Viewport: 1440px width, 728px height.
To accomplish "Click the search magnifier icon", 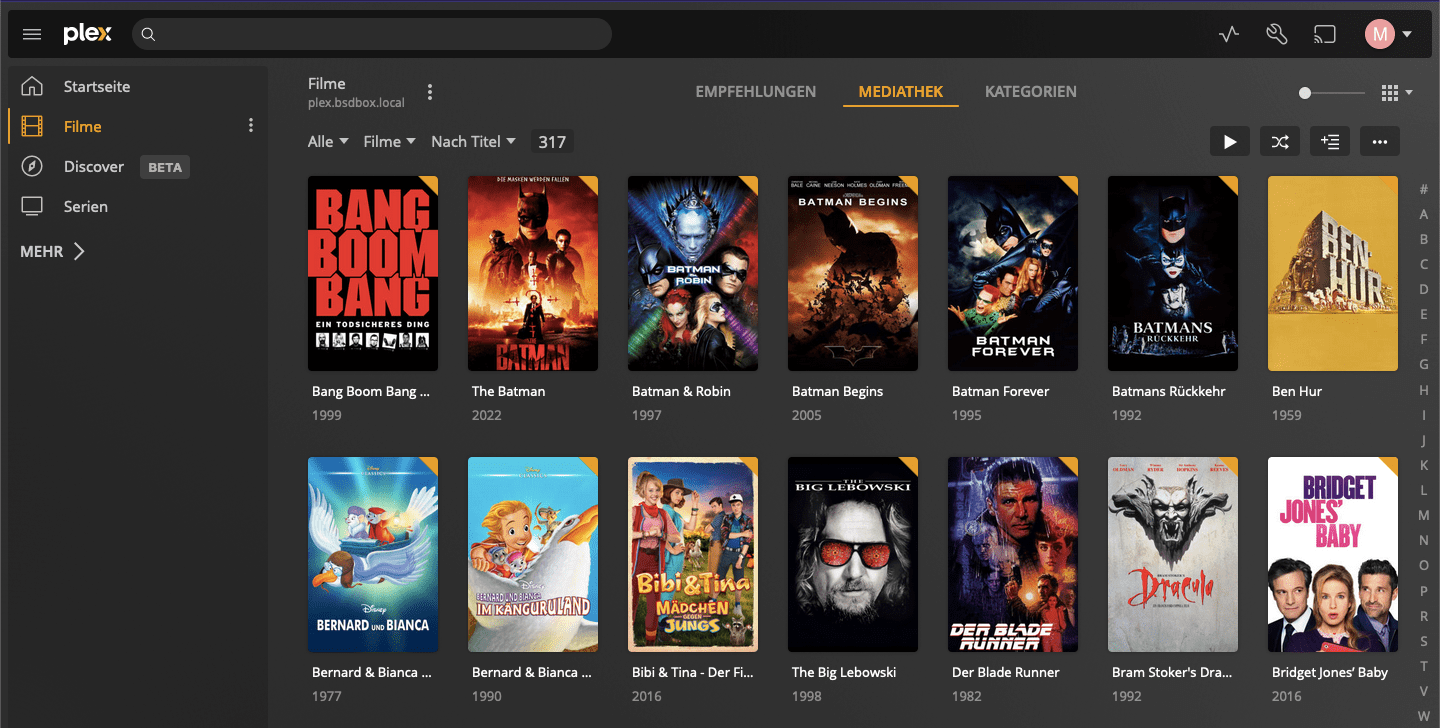I will click(148, 34).
